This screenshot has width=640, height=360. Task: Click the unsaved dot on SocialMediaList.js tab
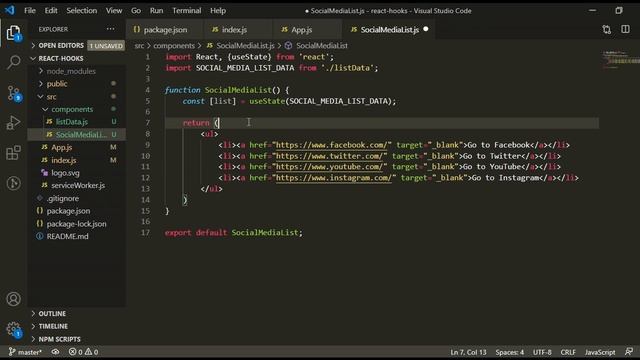pos(426,29)
